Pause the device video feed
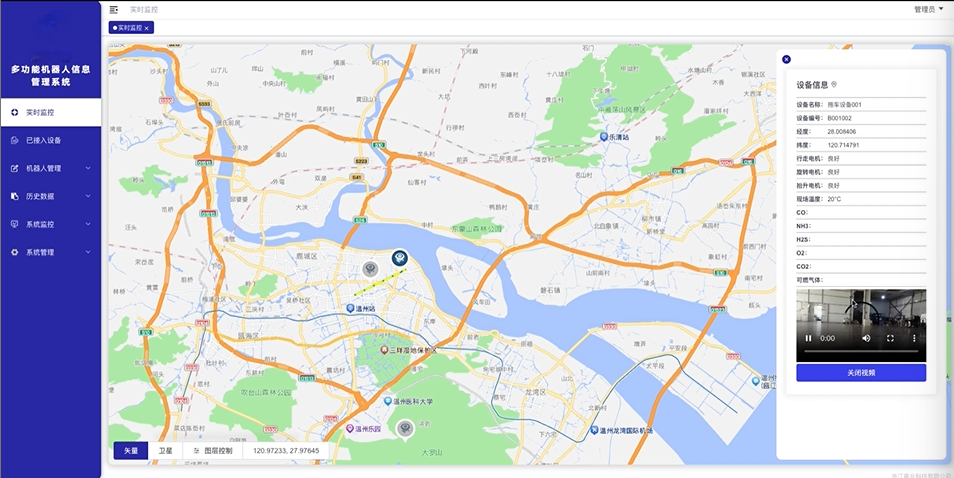This screenshot has height=478, width=954. click(808, 339)
